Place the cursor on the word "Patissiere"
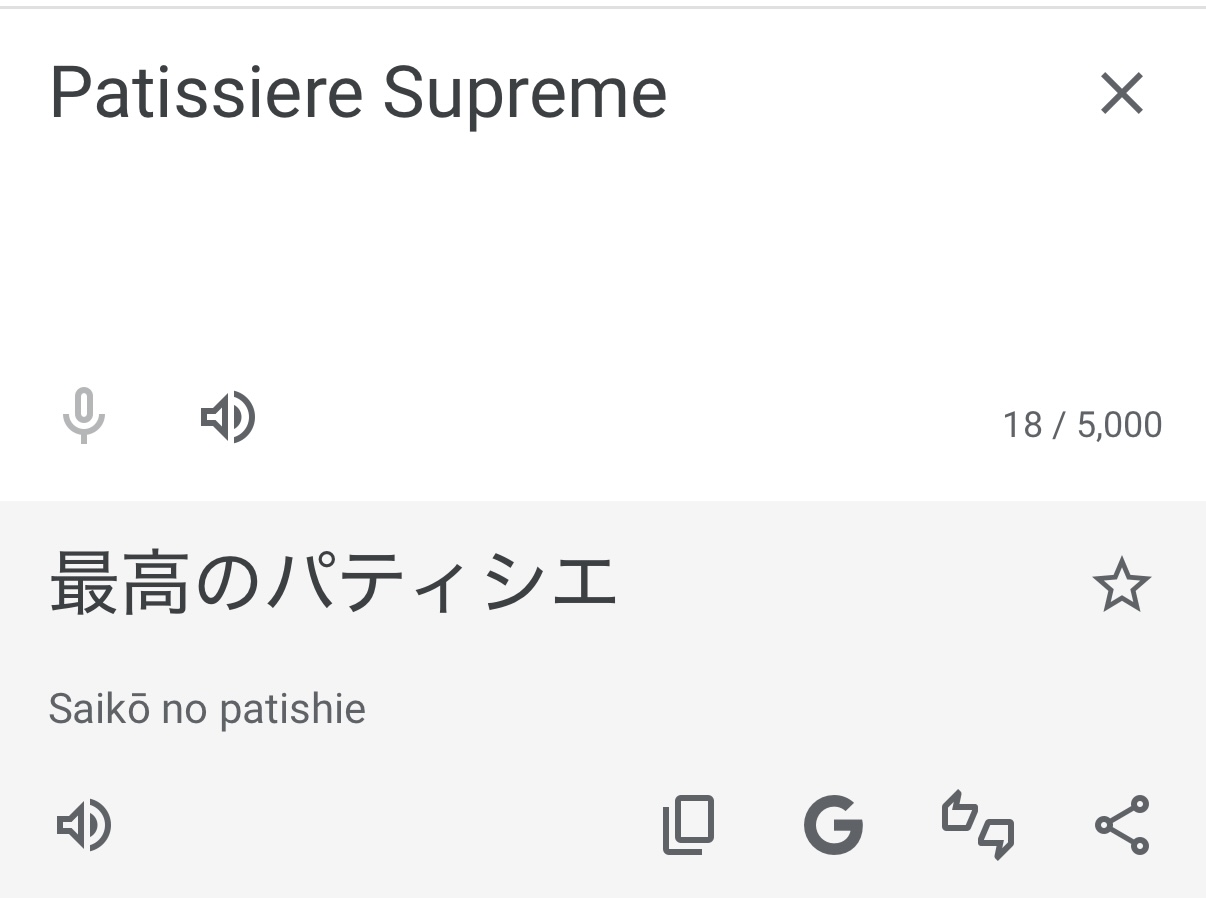Image resolution: width=1206 pixels, height=898 pixels. (206, 92)
